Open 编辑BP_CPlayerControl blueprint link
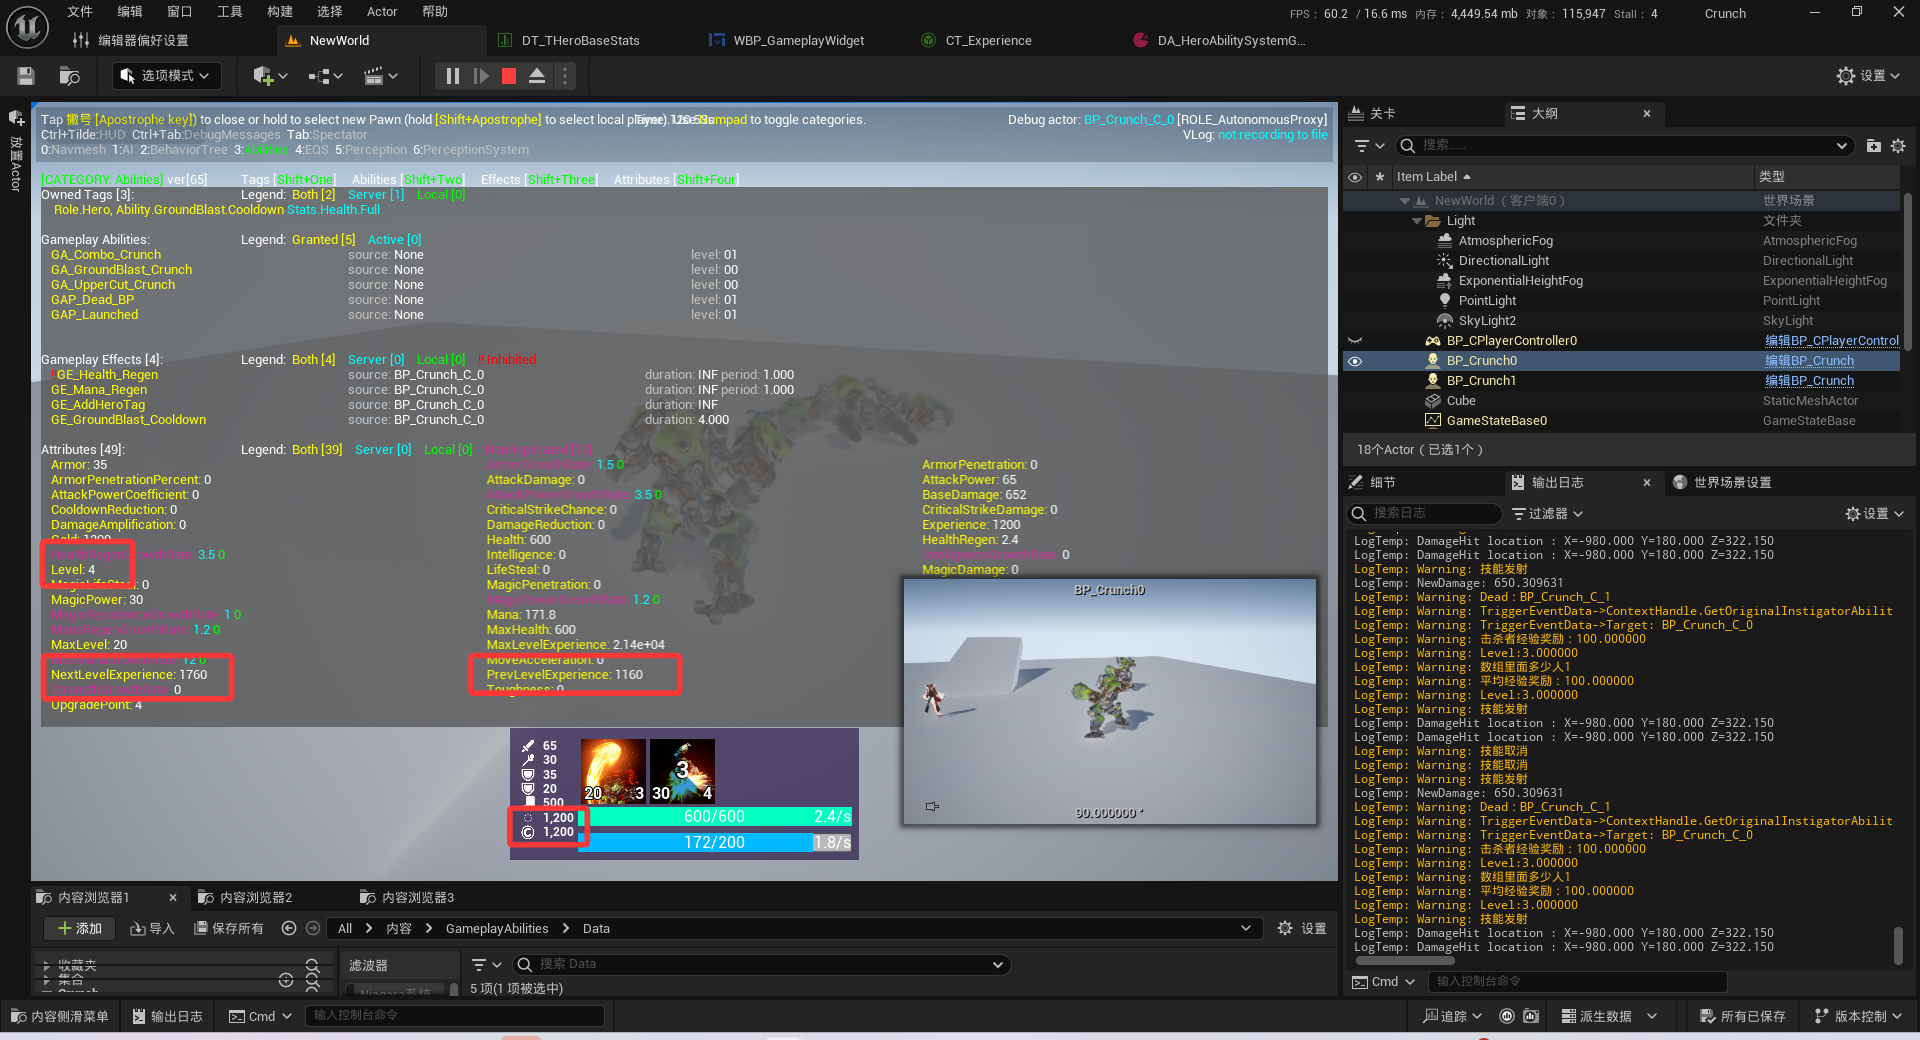Image resolution: width=1920 pixels, height=1040 pixels. coord(1831,341)
